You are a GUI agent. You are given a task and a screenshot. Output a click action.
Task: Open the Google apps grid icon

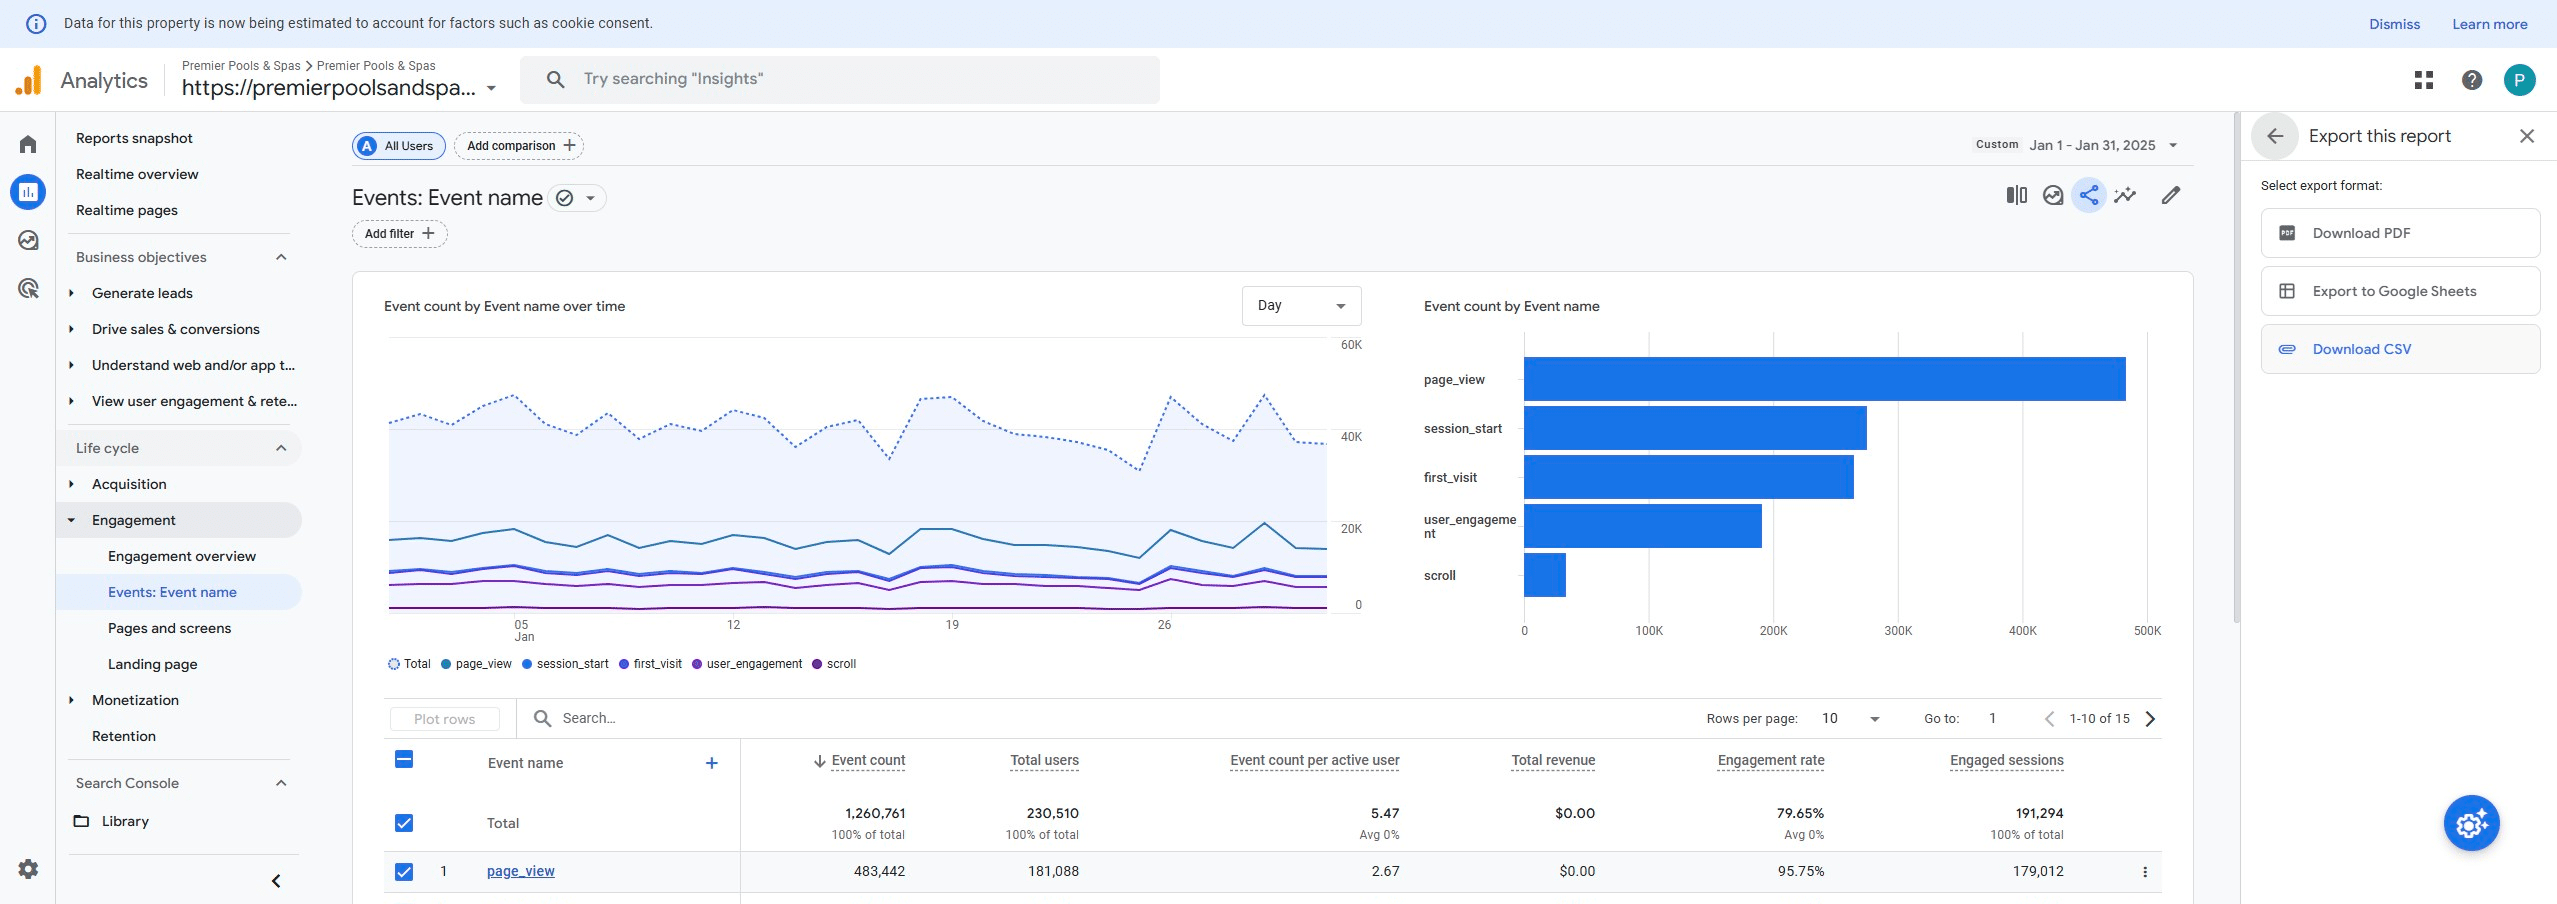coord(2424,79)
